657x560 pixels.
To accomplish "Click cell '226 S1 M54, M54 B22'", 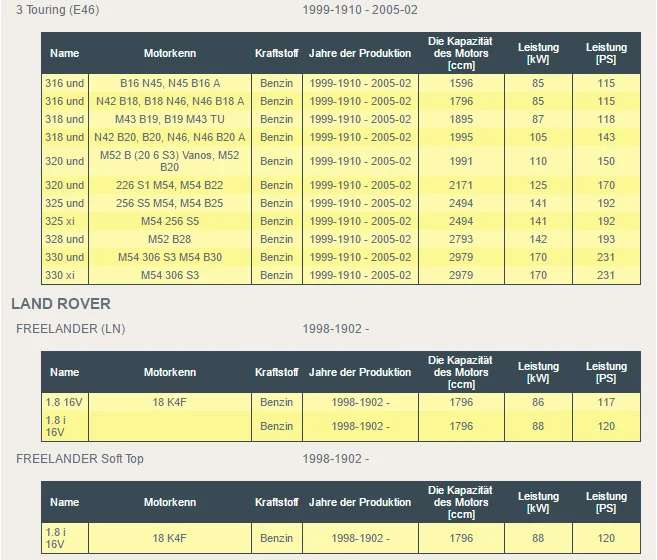I will pyautogui.click(x=170, y=185).
